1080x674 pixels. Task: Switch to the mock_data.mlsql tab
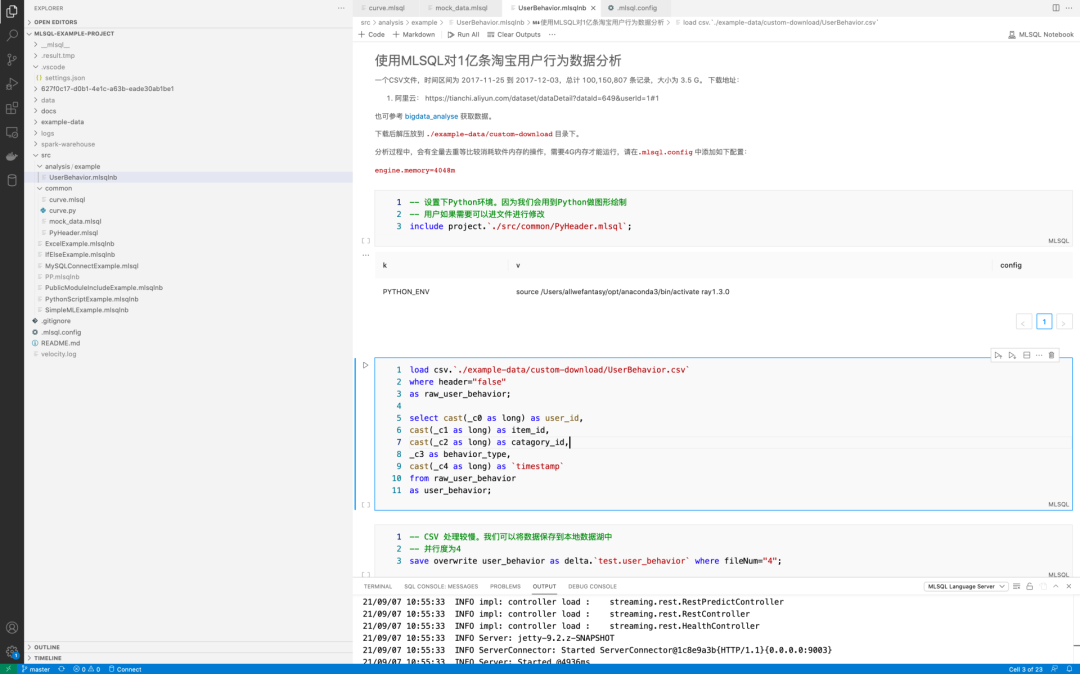coord(461,8)
